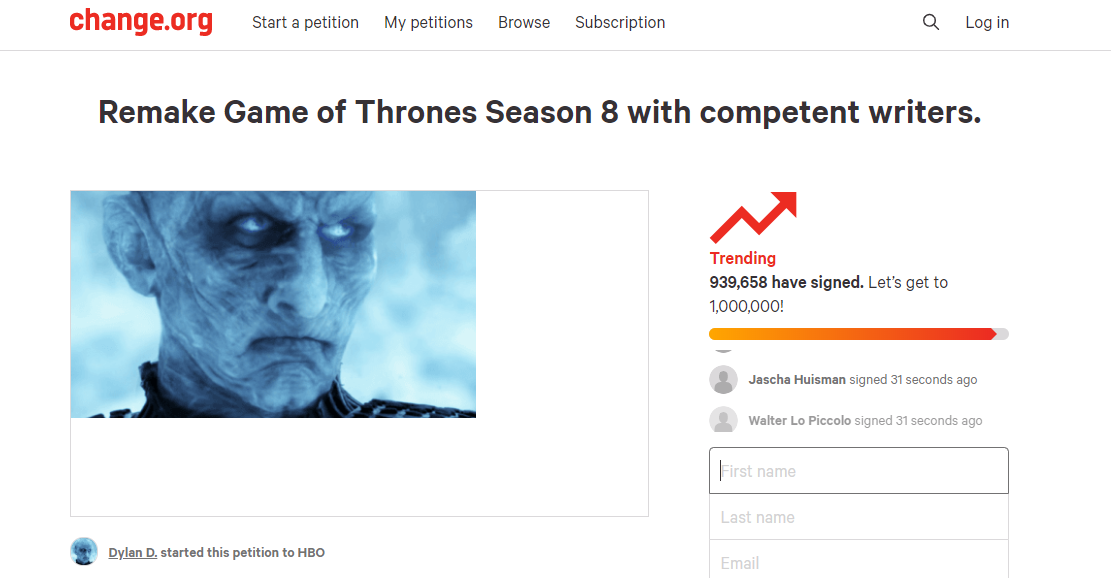Viewport: 1111px width, 578px height.
Task: Click the search magnifier icon
Action: pos(931,22)
